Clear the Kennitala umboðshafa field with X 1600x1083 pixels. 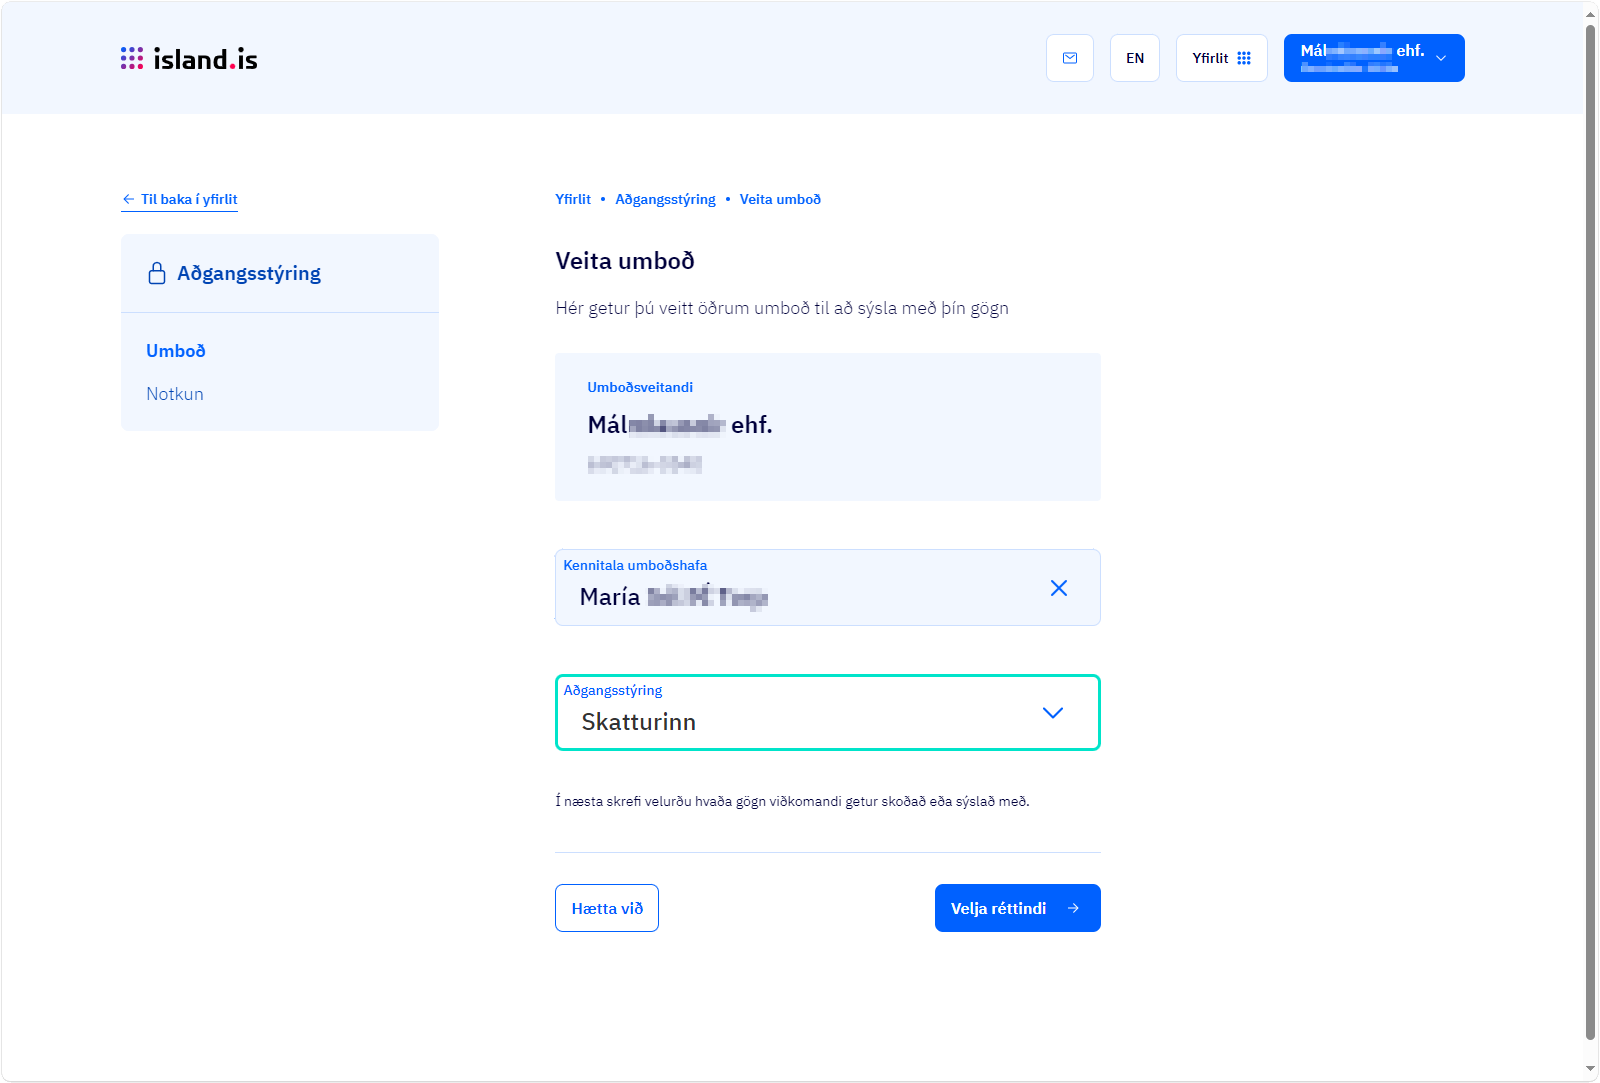pos(1059,588)
